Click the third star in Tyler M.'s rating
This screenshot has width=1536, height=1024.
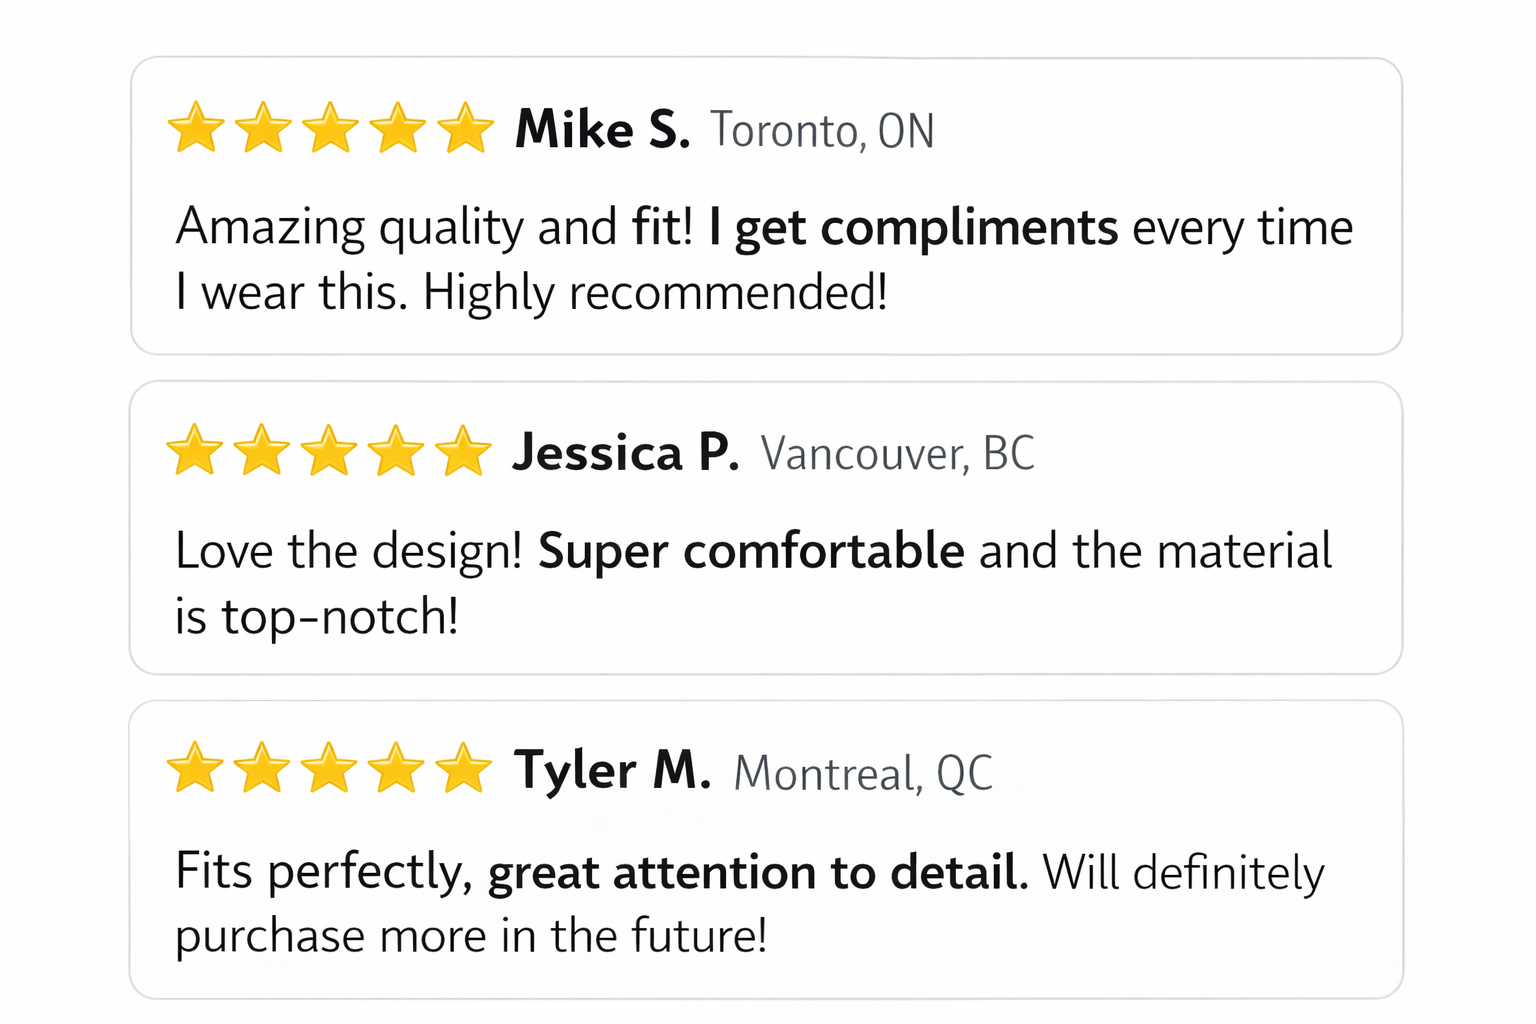[328, 769]
